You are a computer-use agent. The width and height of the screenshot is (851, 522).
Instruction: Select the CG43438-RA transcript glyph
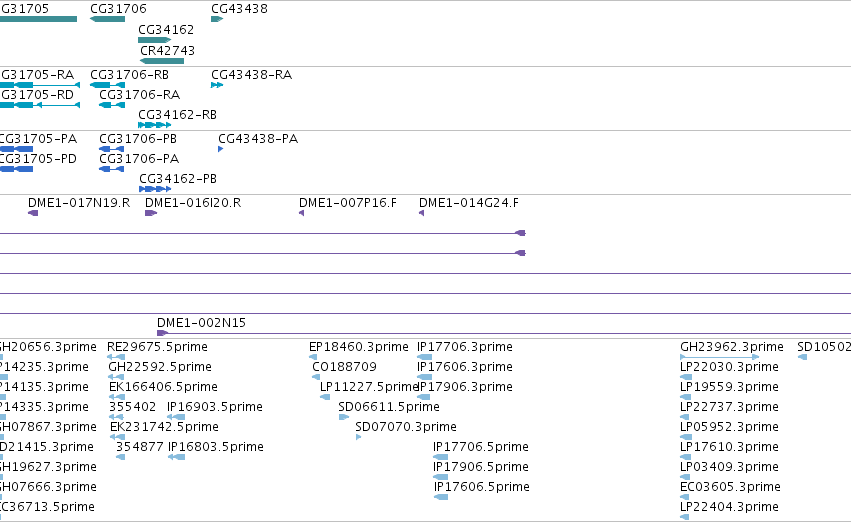tap(217, 85)
